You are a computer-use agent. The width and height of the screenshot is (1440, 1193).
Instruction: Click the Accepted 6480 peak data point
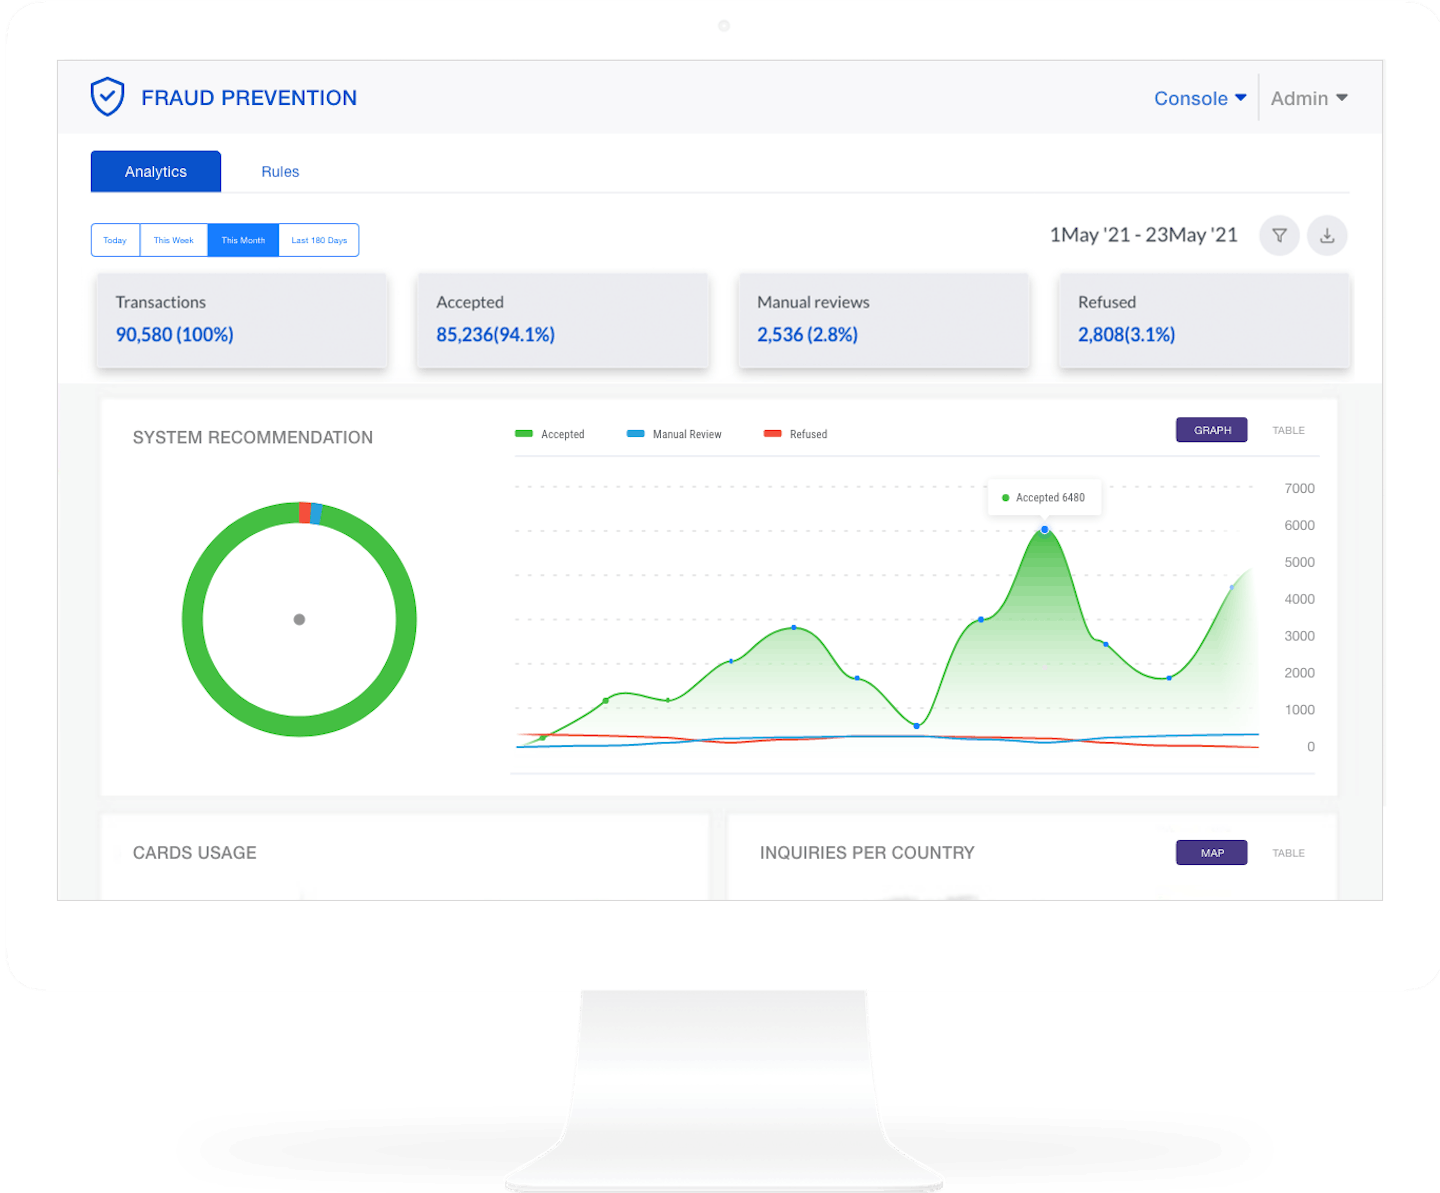(x=1044, y=529)
